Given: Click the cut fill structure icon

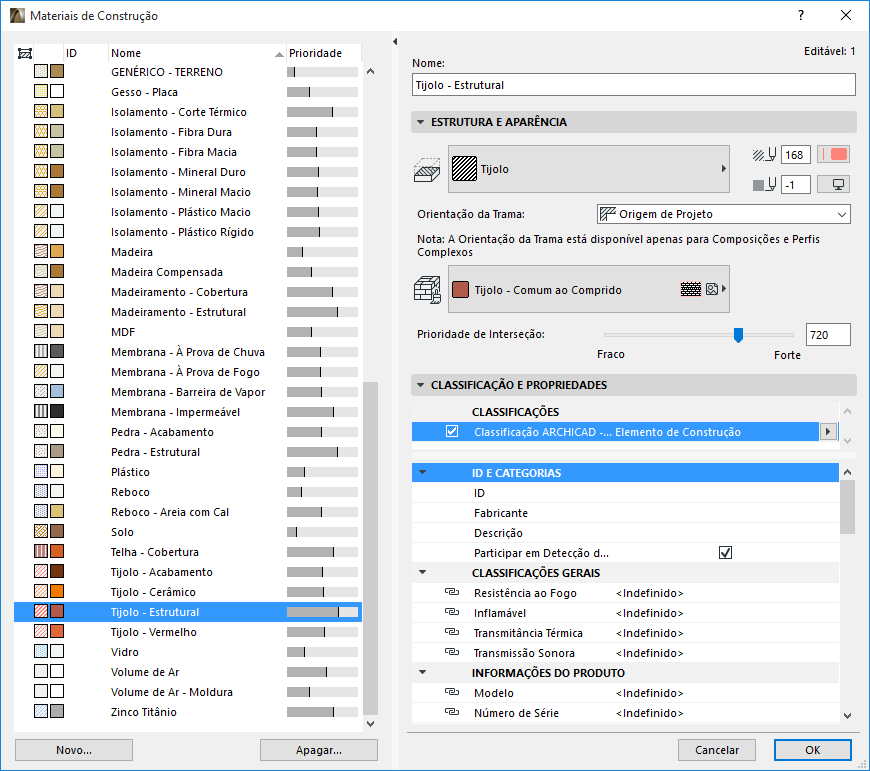Looking at the screenshot, I should click(427, 170).
